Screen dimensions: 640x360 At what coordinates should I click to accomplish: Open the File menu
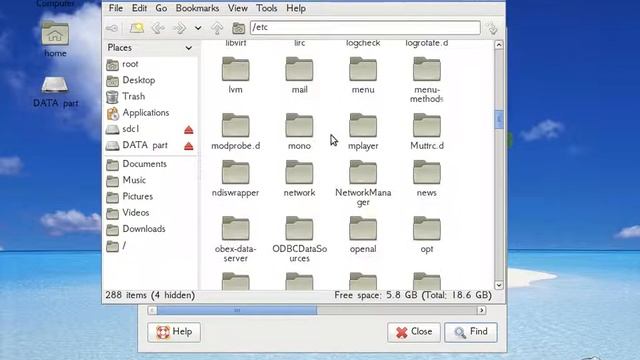click(x=116, y=8)
